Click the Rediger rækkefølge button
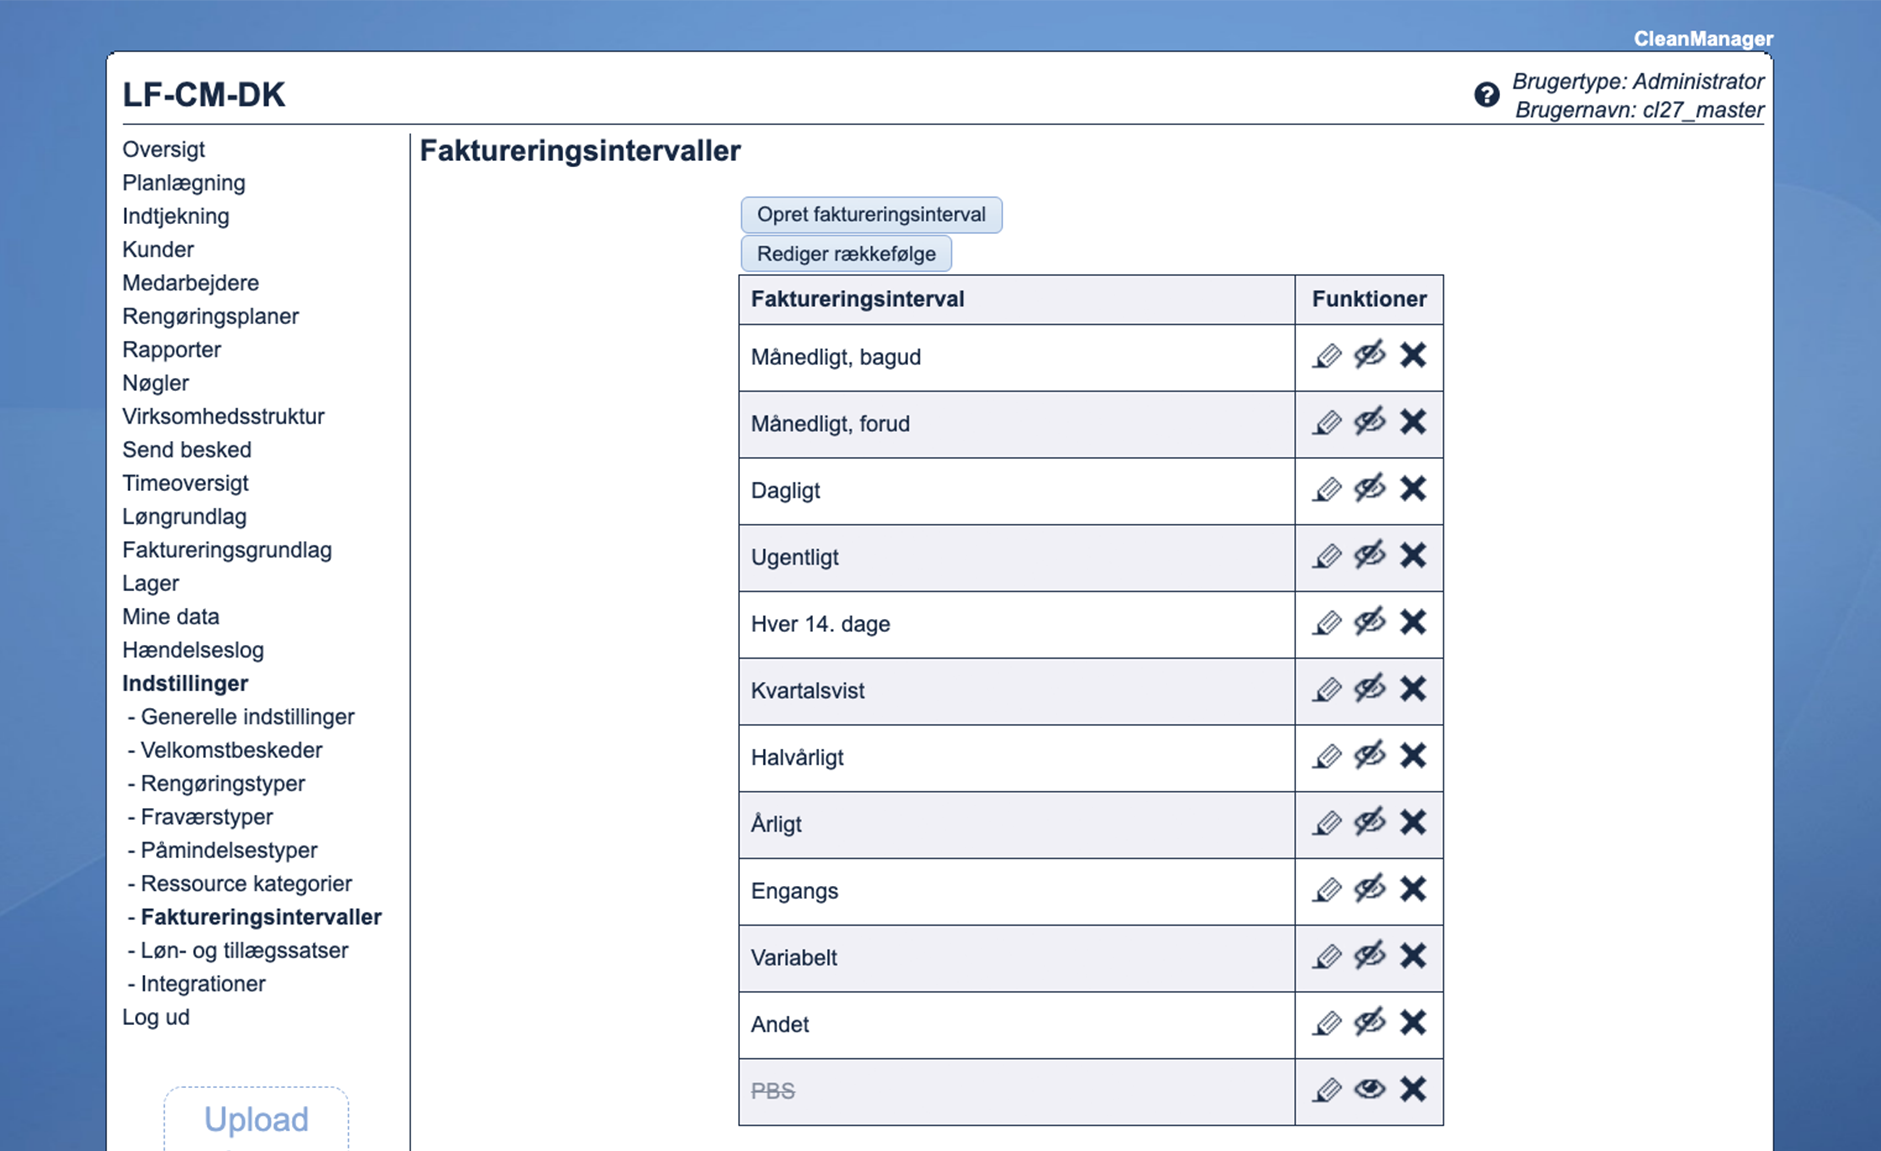The image size is (1881, 1151). tap(846, 254)
